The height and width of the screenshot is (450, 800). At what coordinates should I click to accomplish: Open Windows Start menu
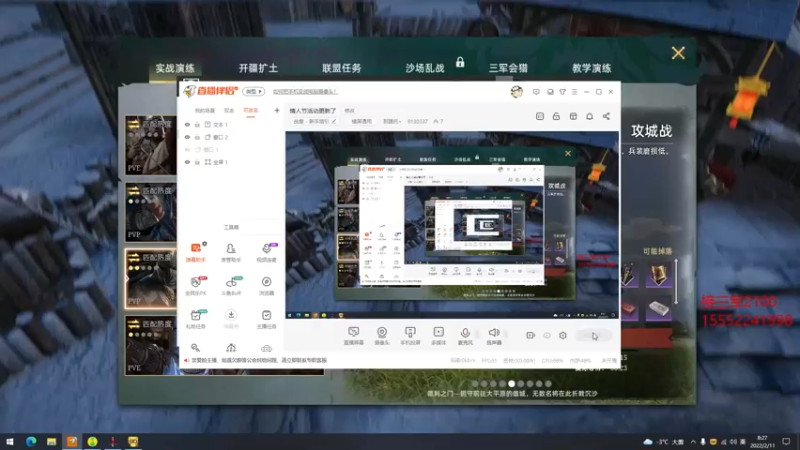coord(10,441)
